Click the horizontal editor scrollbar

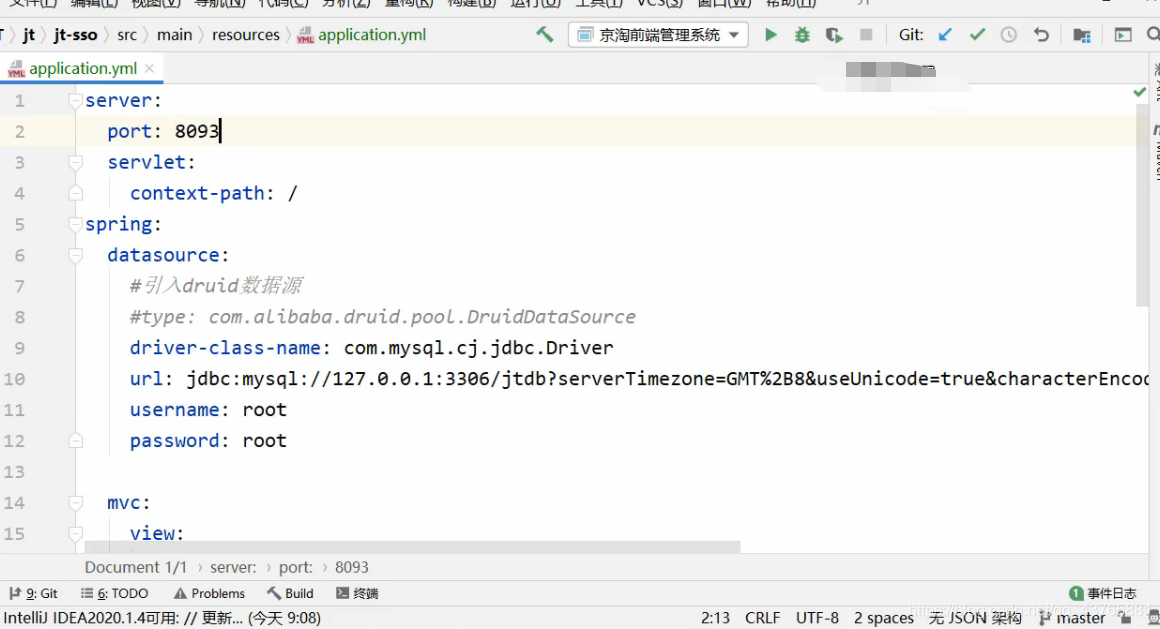click(412, 546)
